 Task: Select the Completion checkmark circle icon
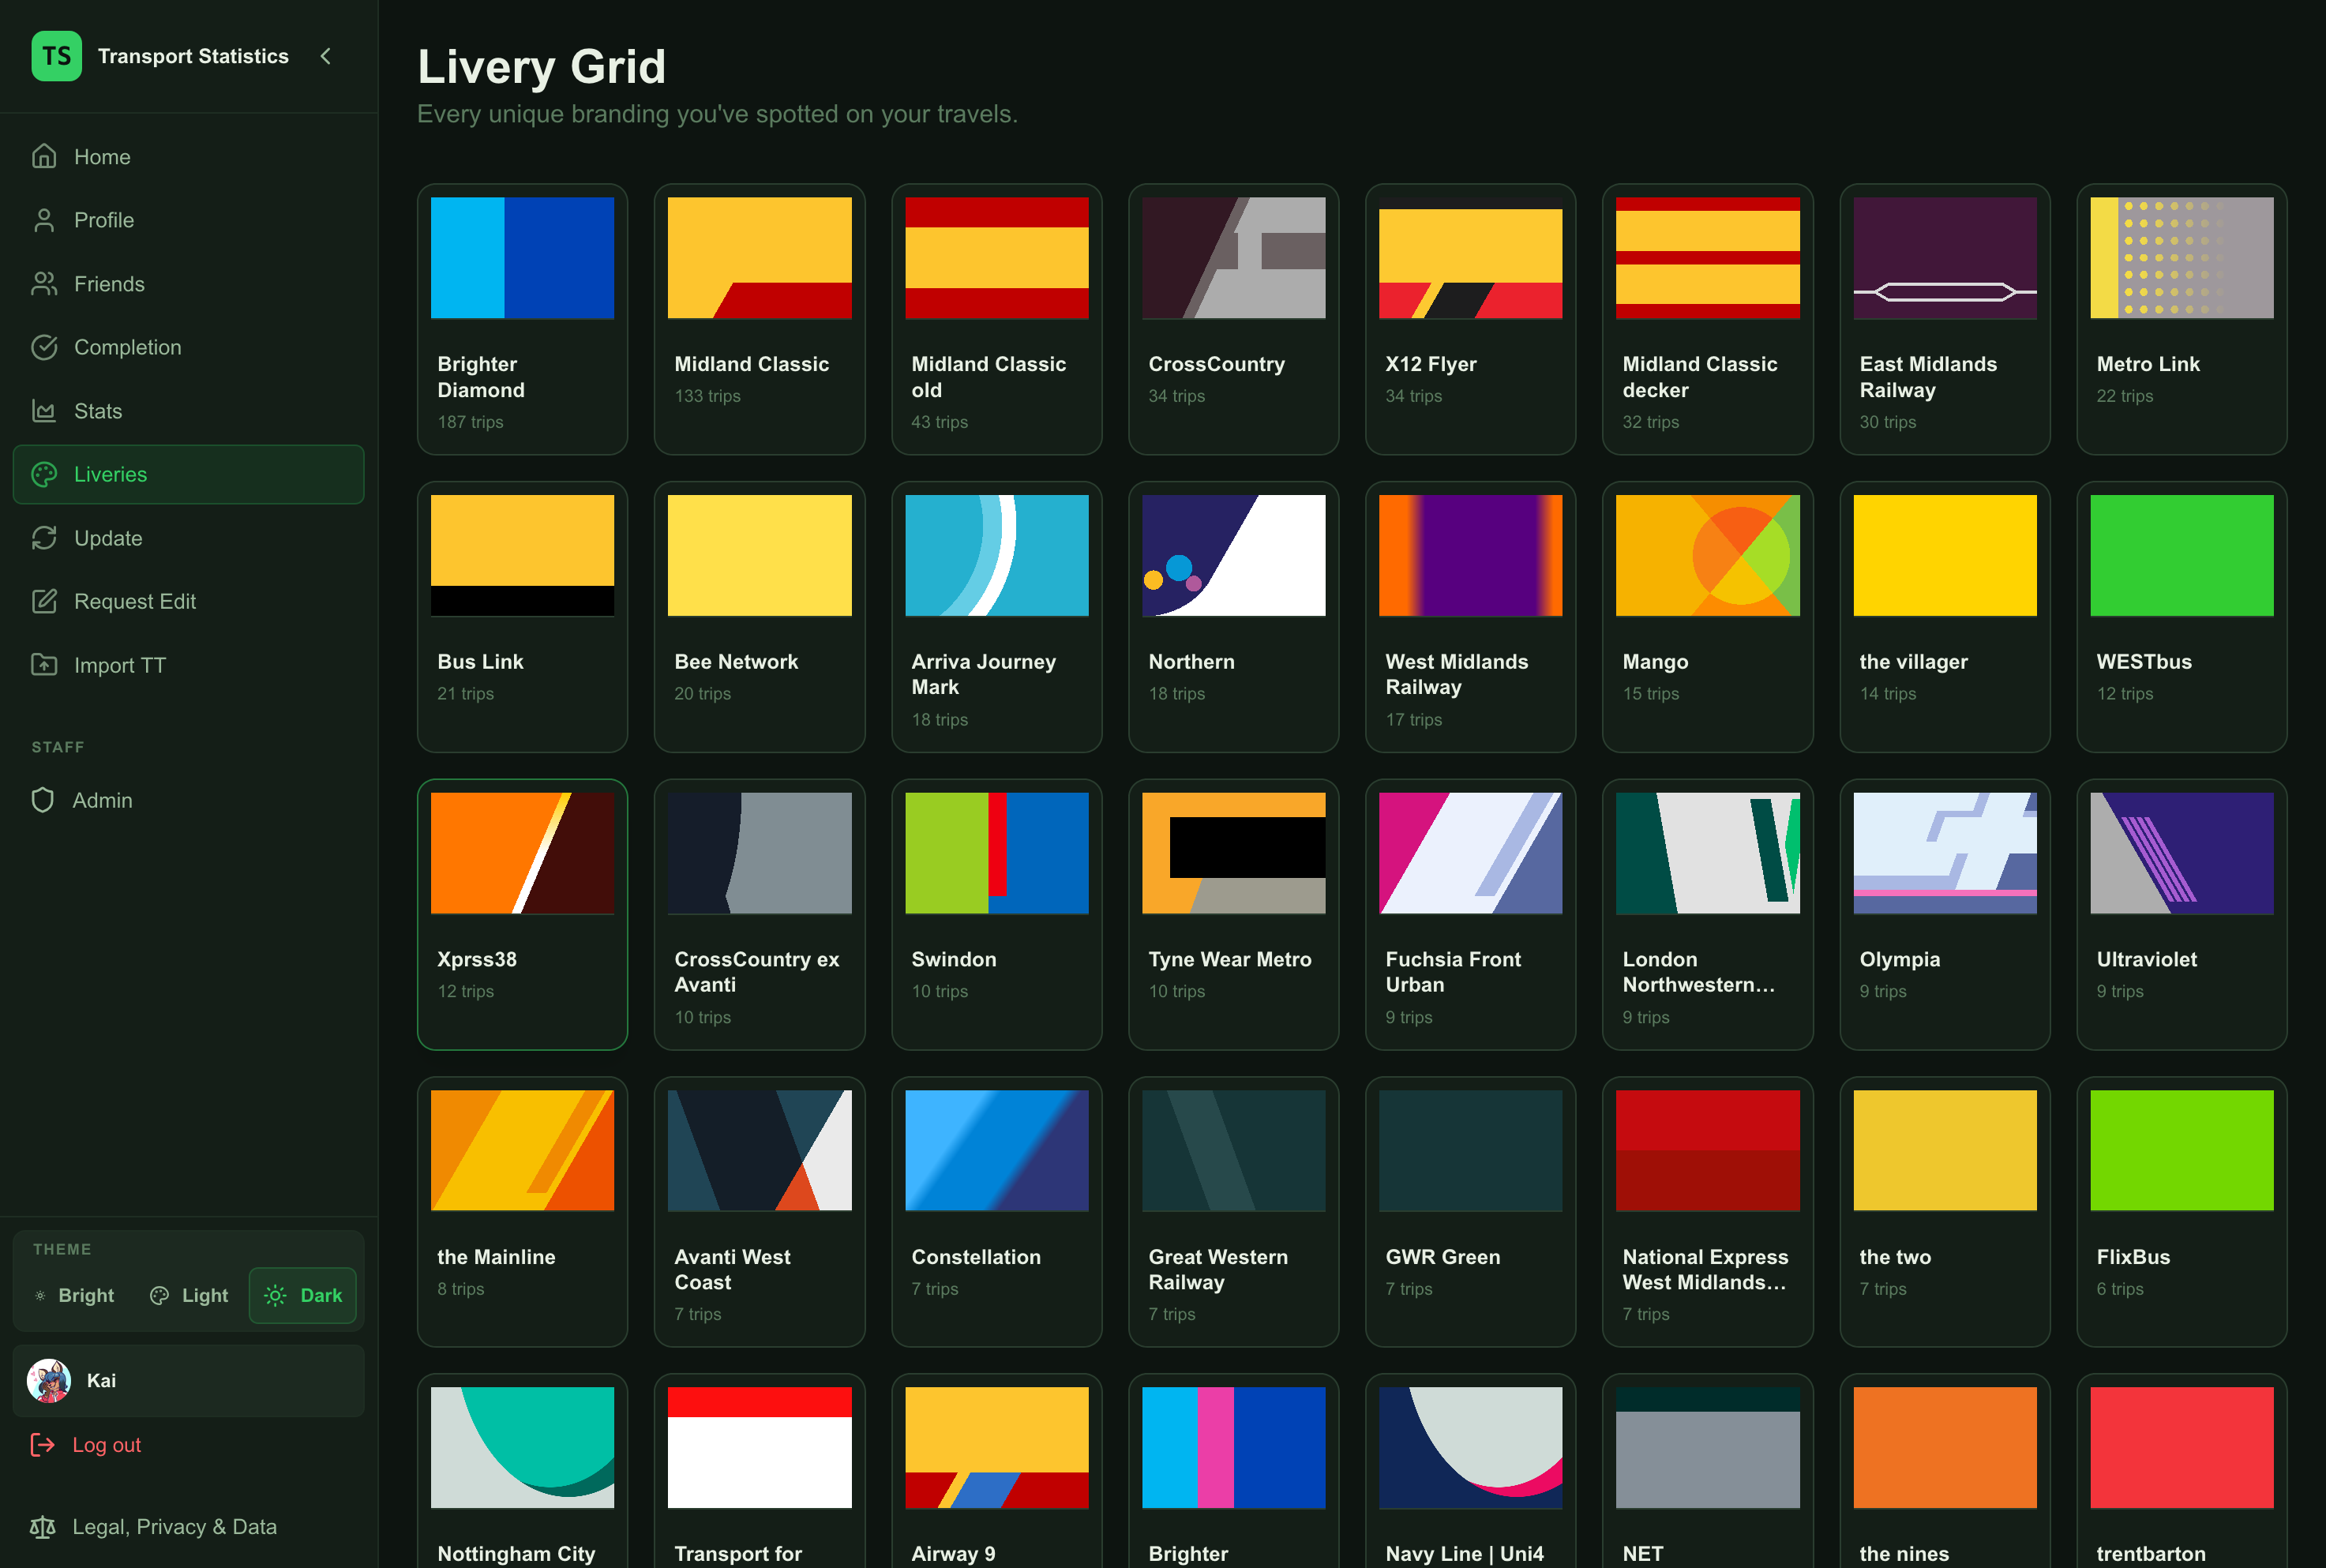44,347
